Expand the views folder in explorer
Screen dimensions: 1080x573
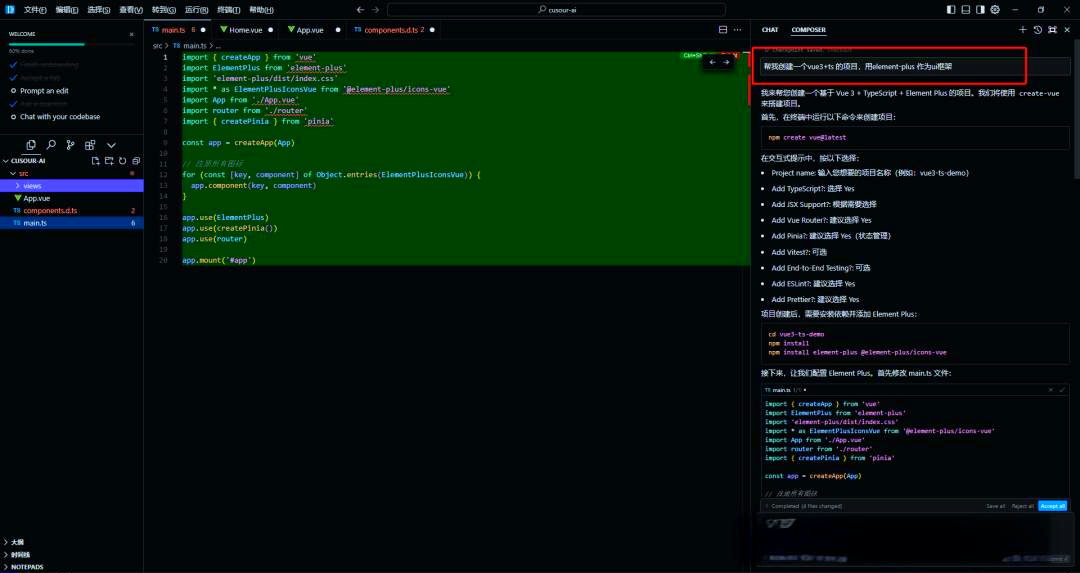[32, 186]
